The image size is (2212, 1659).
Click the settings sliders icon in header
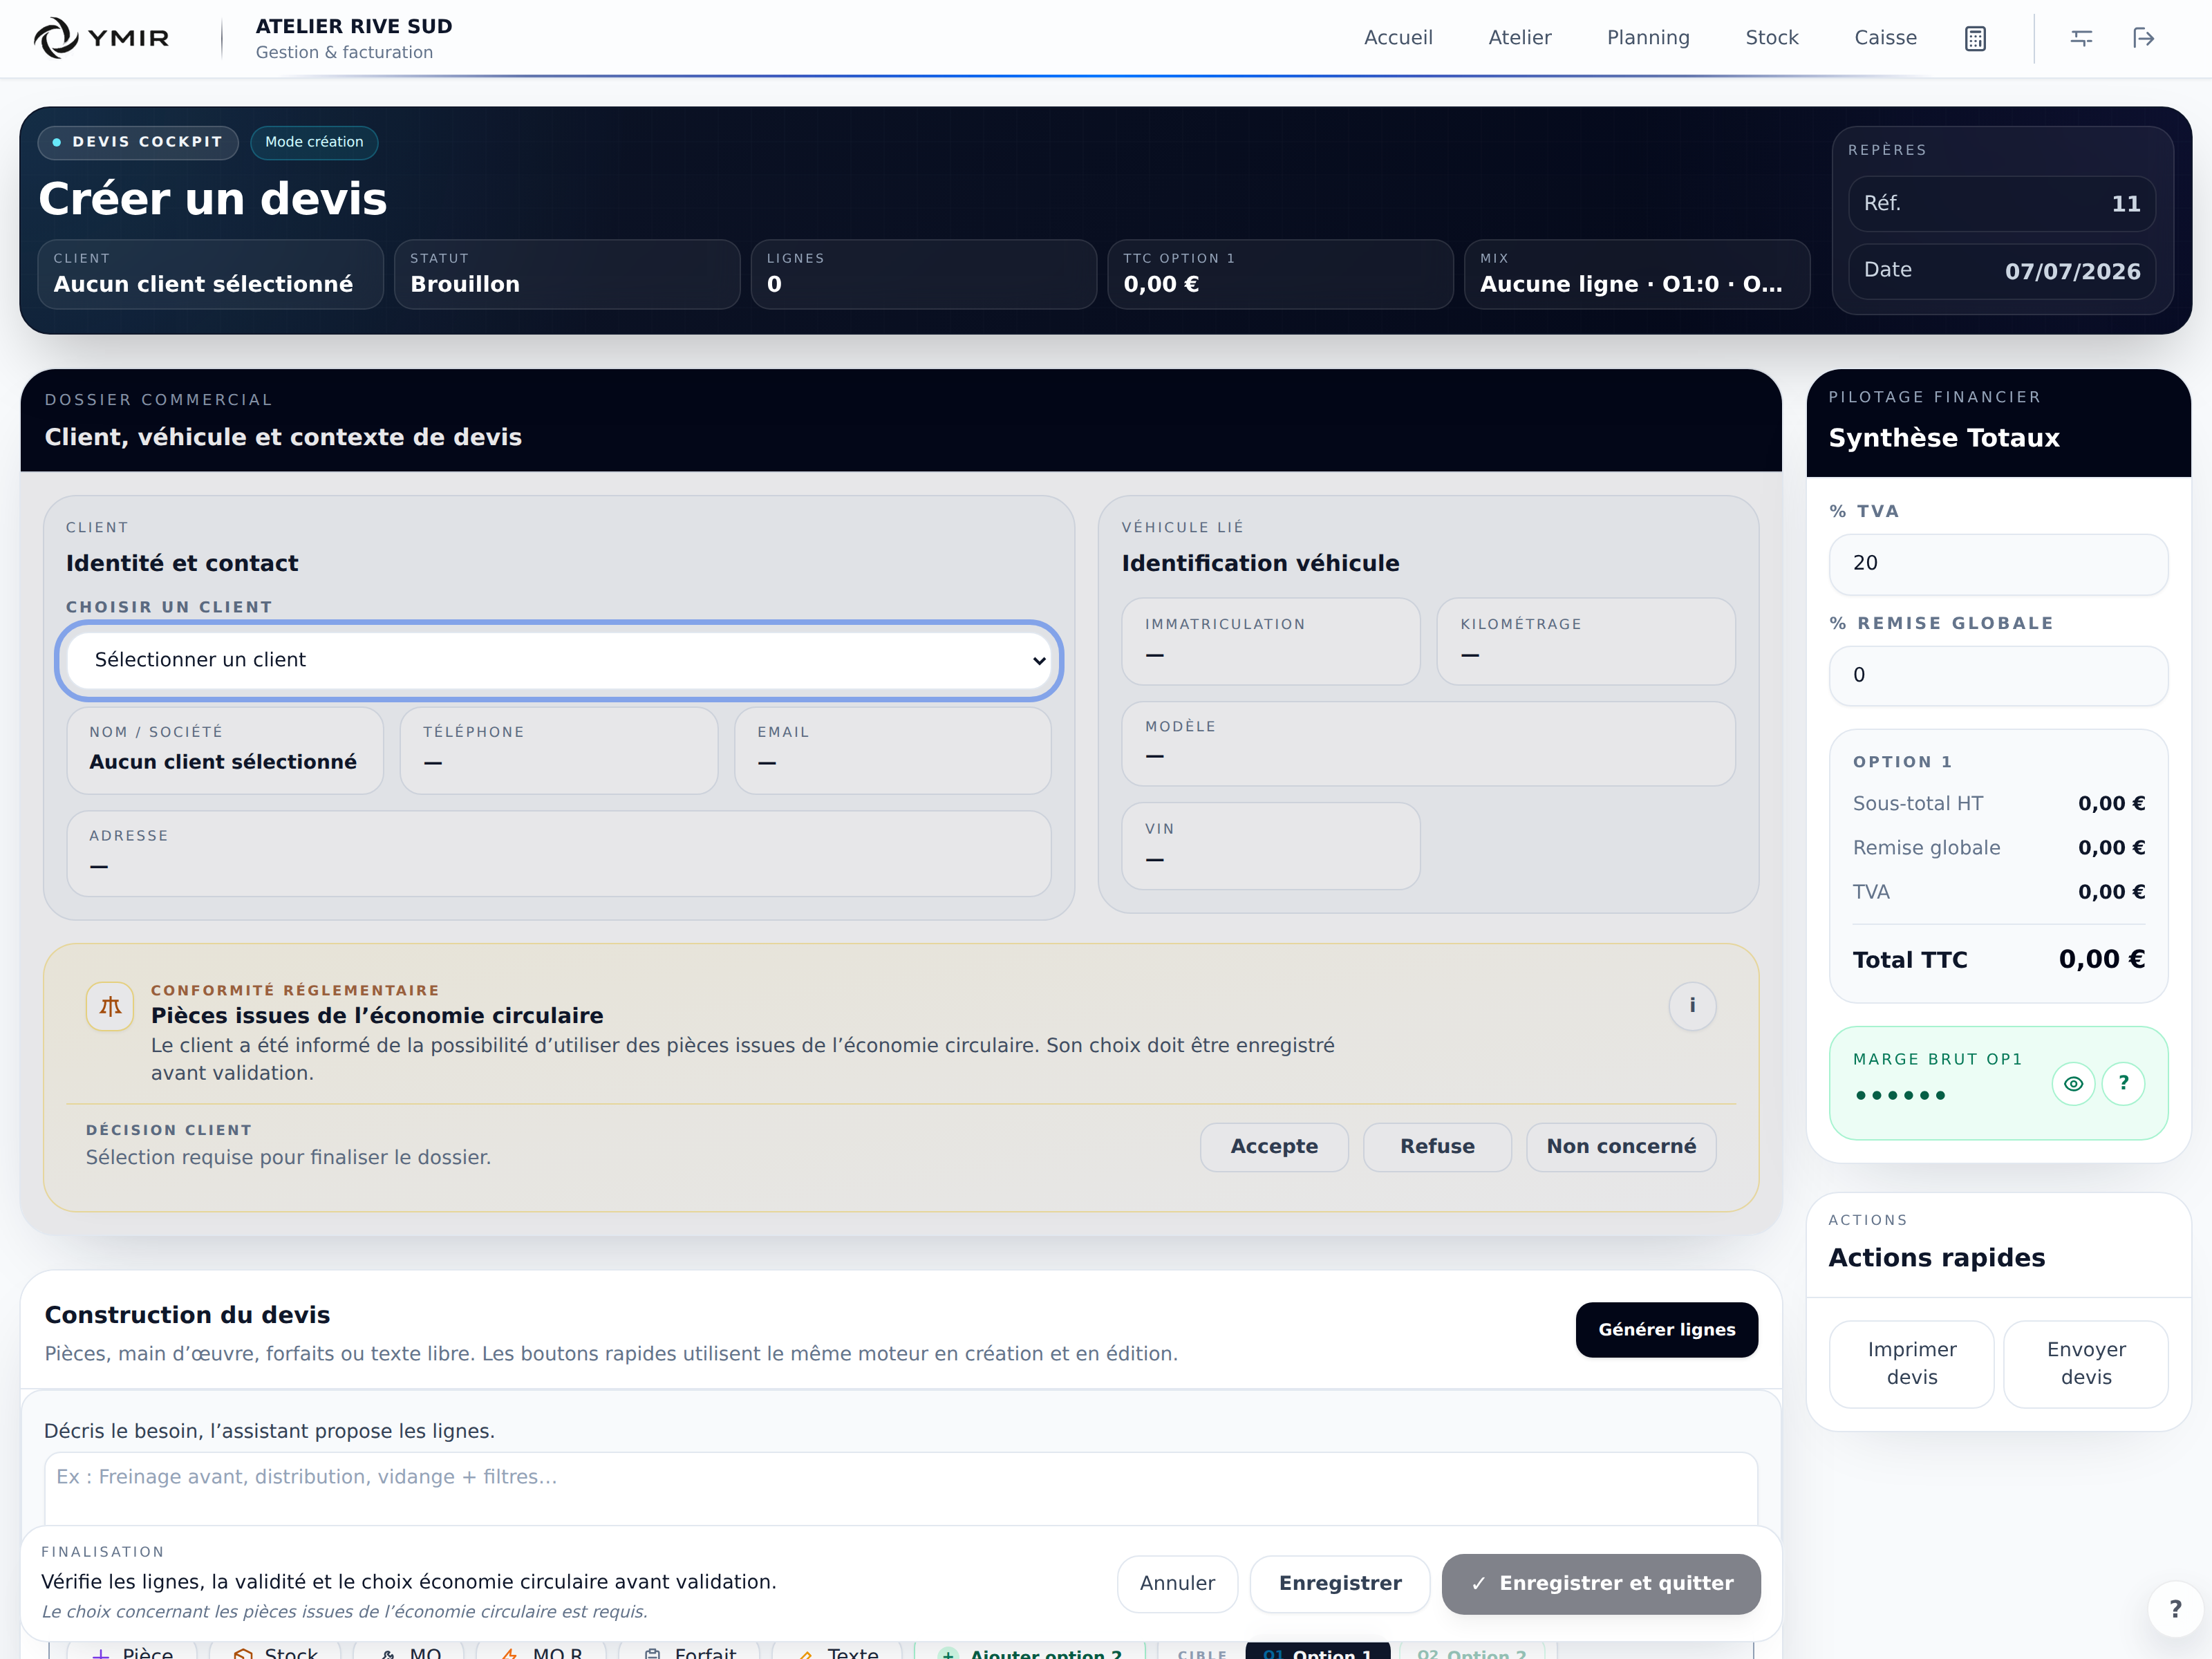point(2082,38)
